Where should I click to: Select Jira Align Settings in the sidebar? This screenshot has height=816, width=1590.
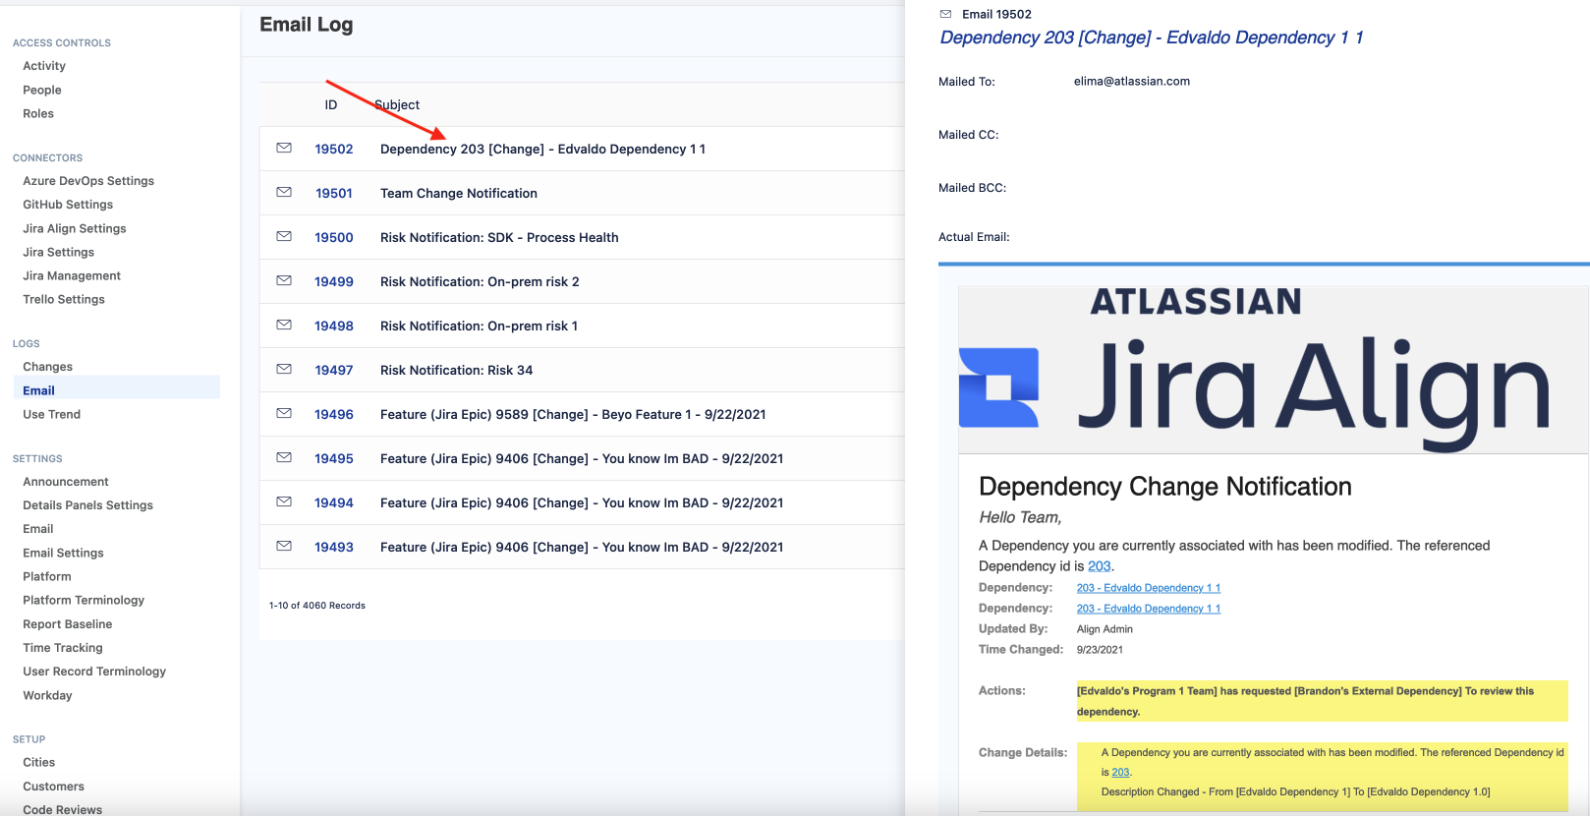74,229
